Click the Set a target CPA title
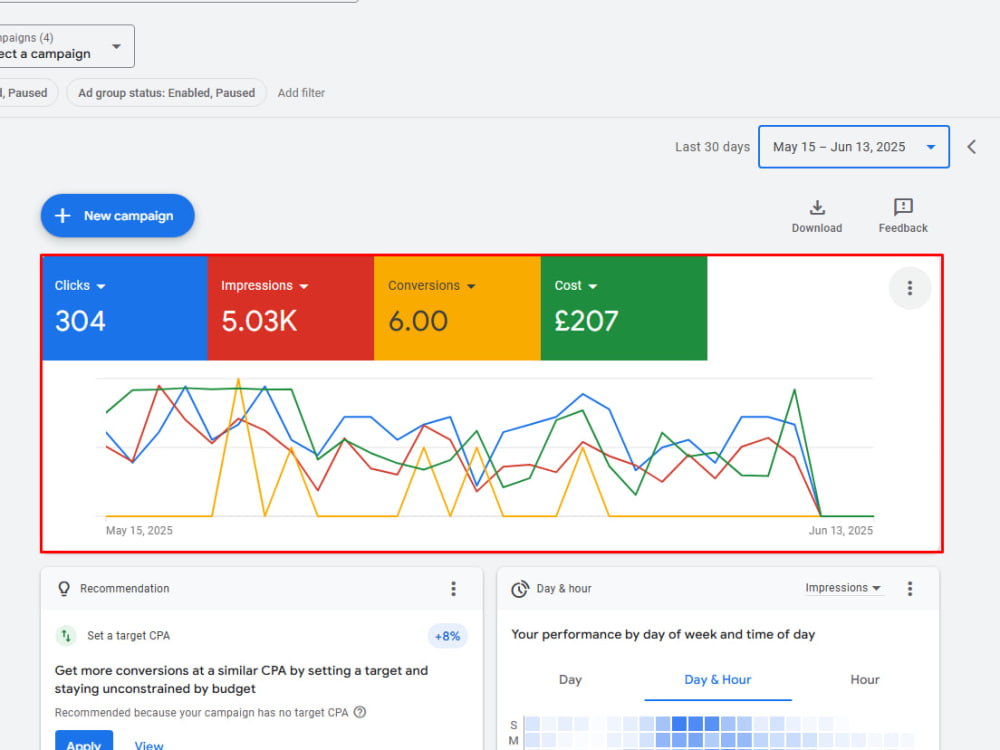 129,636
